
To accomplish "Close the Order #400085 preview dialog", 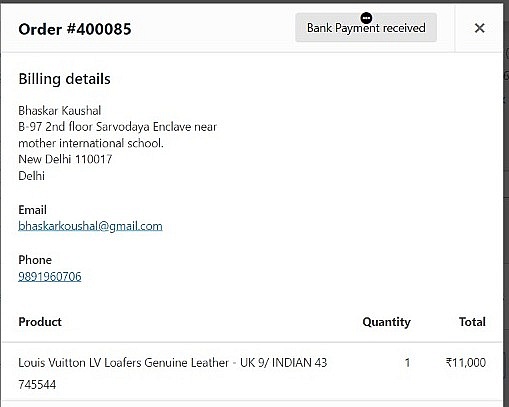I will pos(479,28).
